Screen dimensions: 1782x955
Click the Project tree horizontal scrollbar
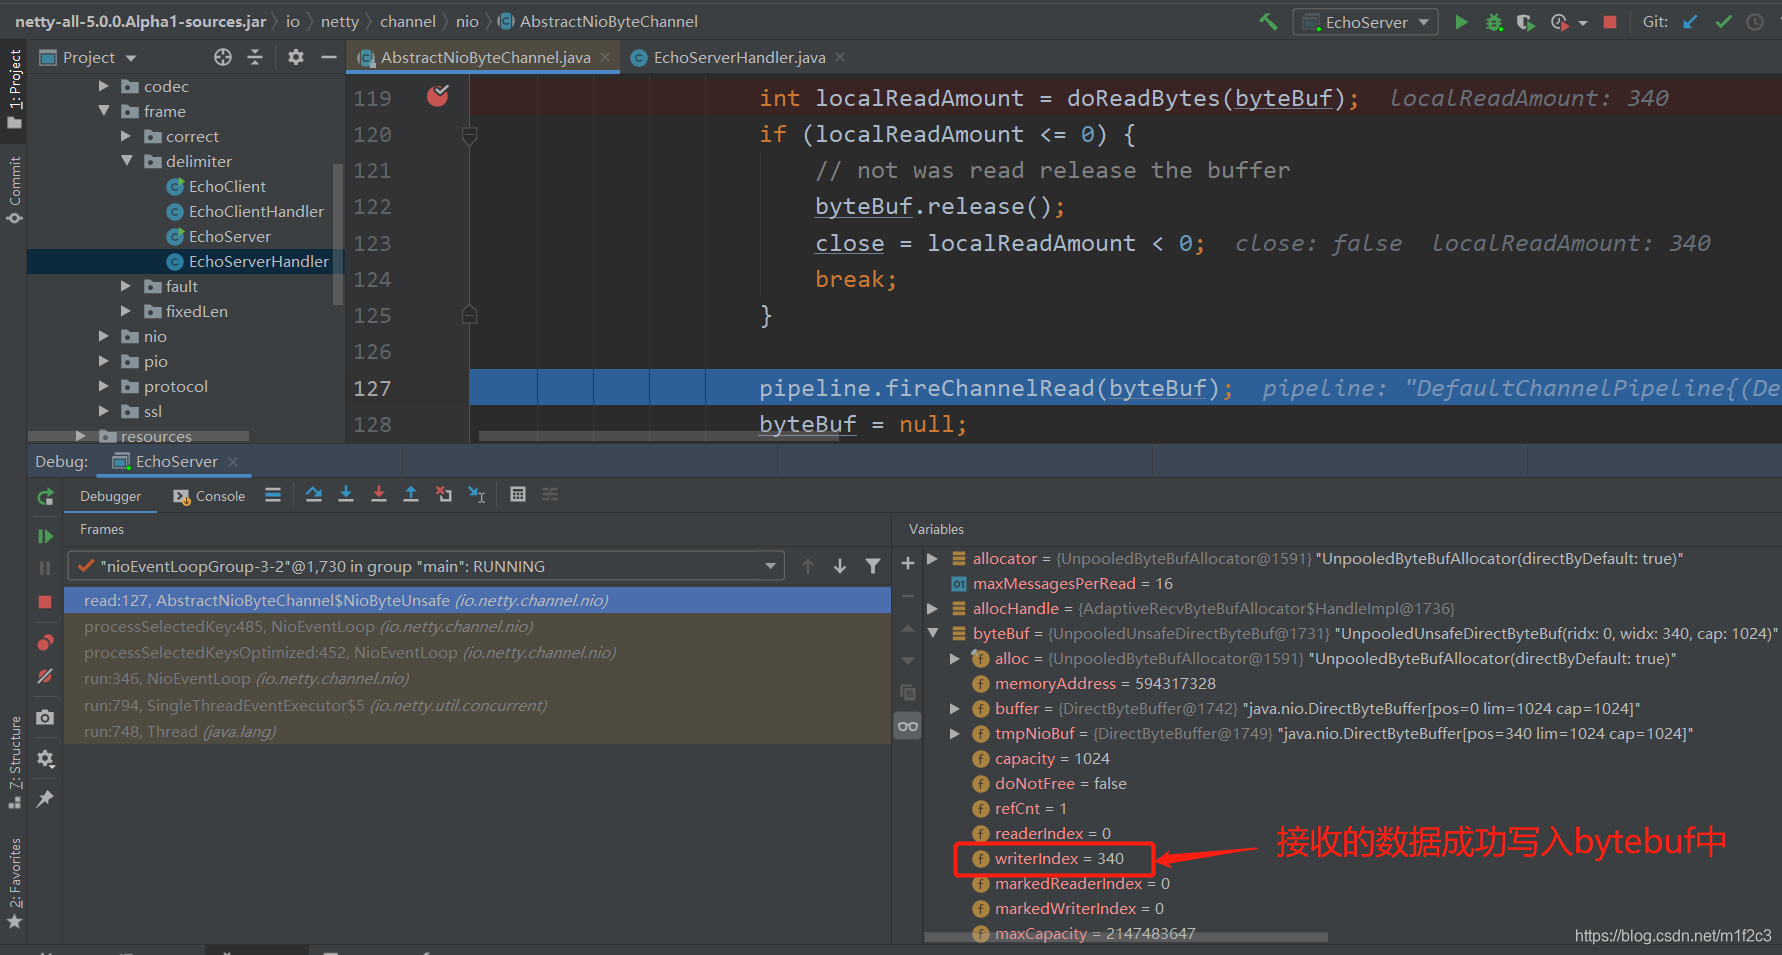[138, 436]
